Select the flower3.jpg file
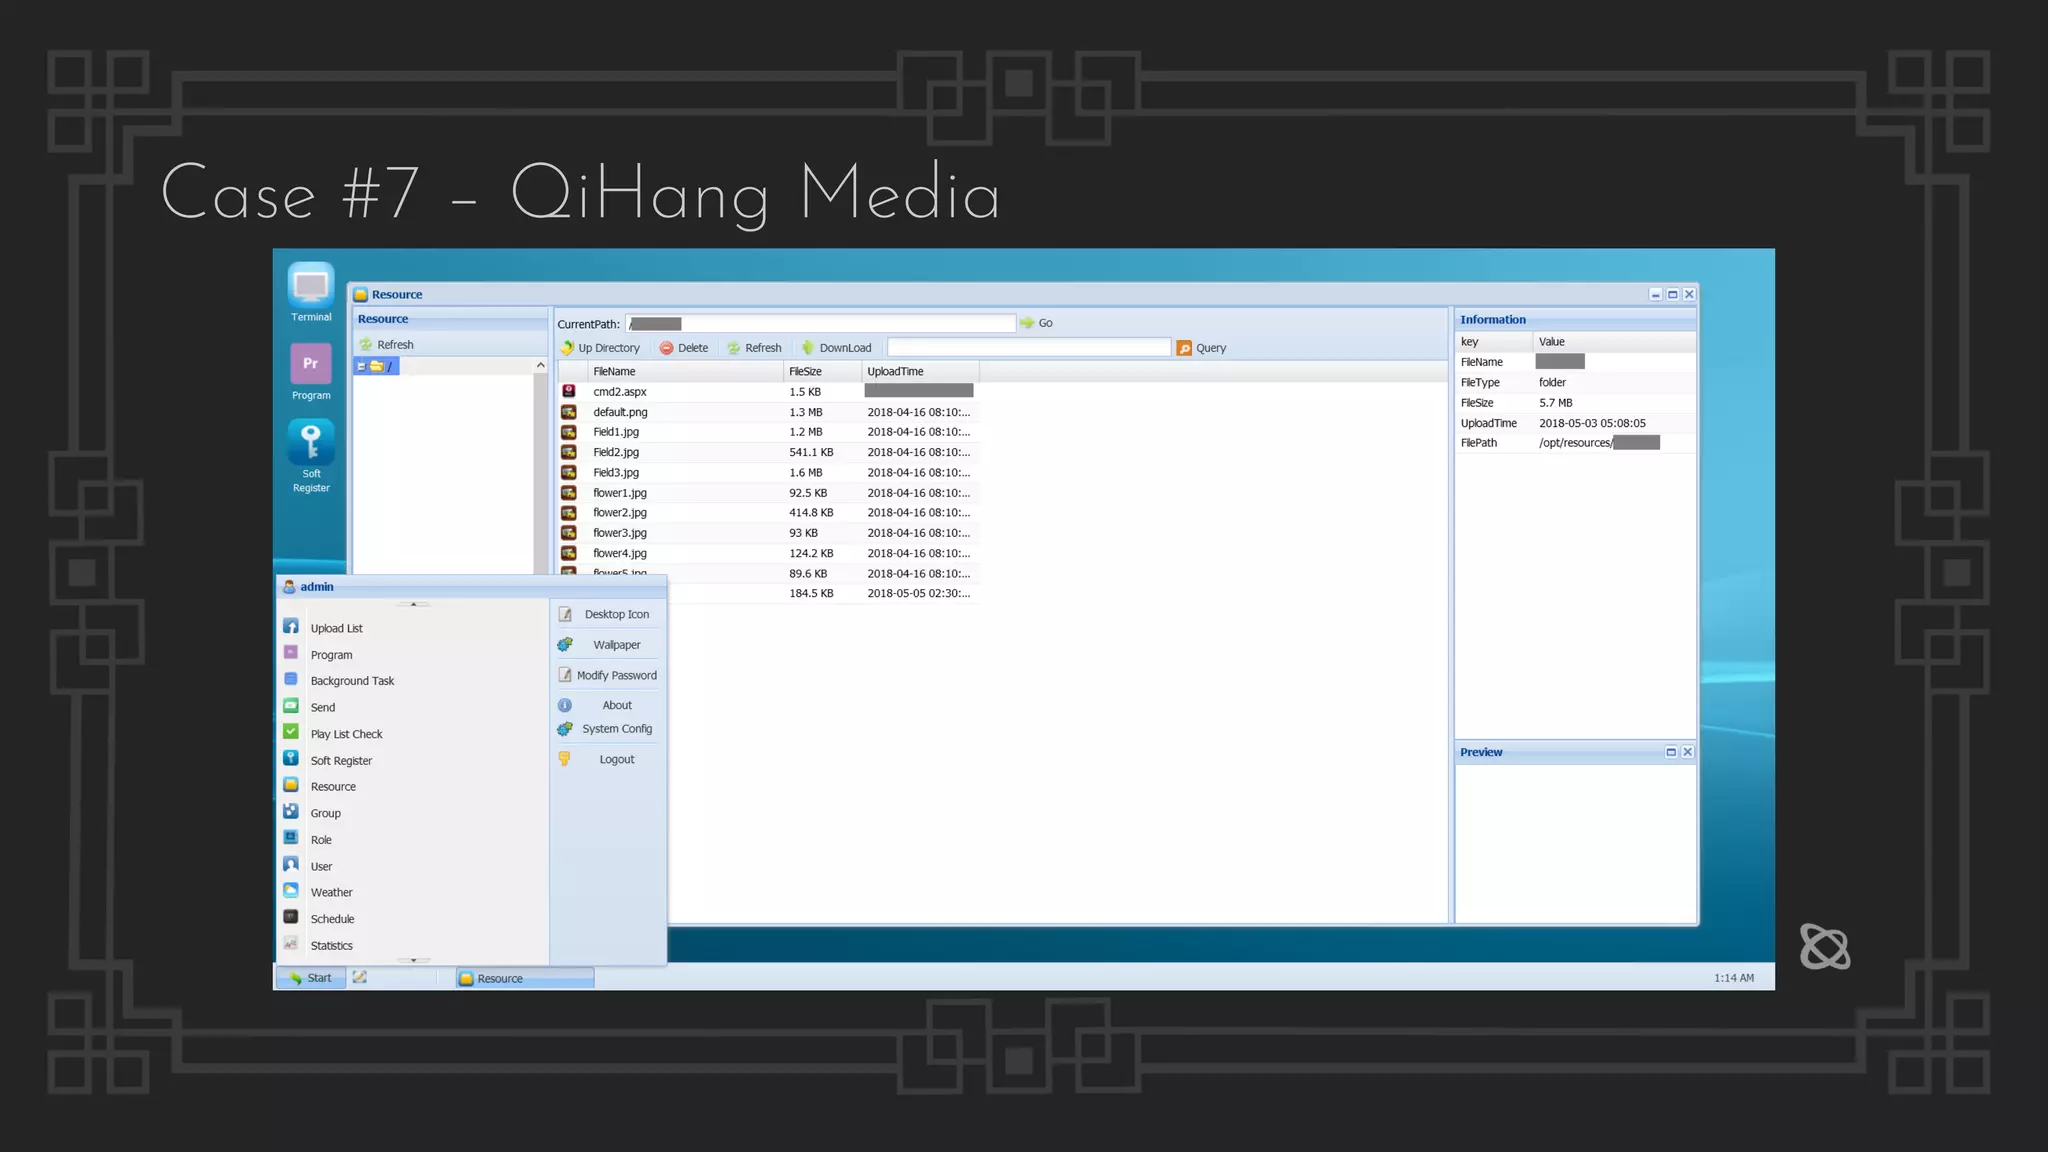This screenshot has height=1152, width=2048. pyautogui.click(x=768, y=533)
